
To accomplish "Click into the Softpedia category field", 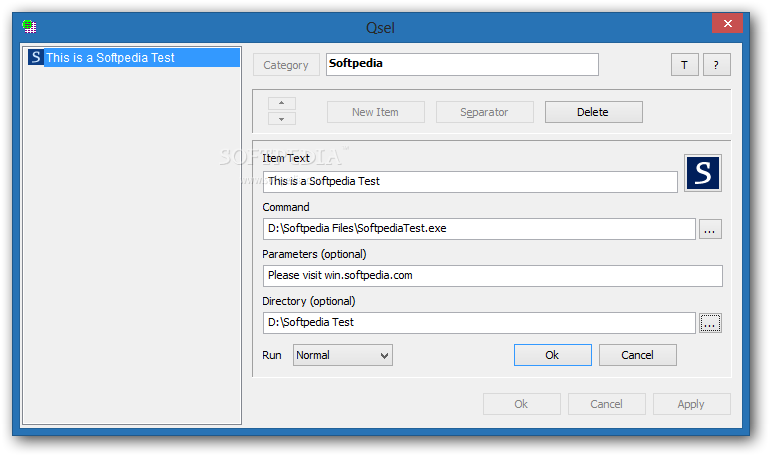I will point(462,64).
